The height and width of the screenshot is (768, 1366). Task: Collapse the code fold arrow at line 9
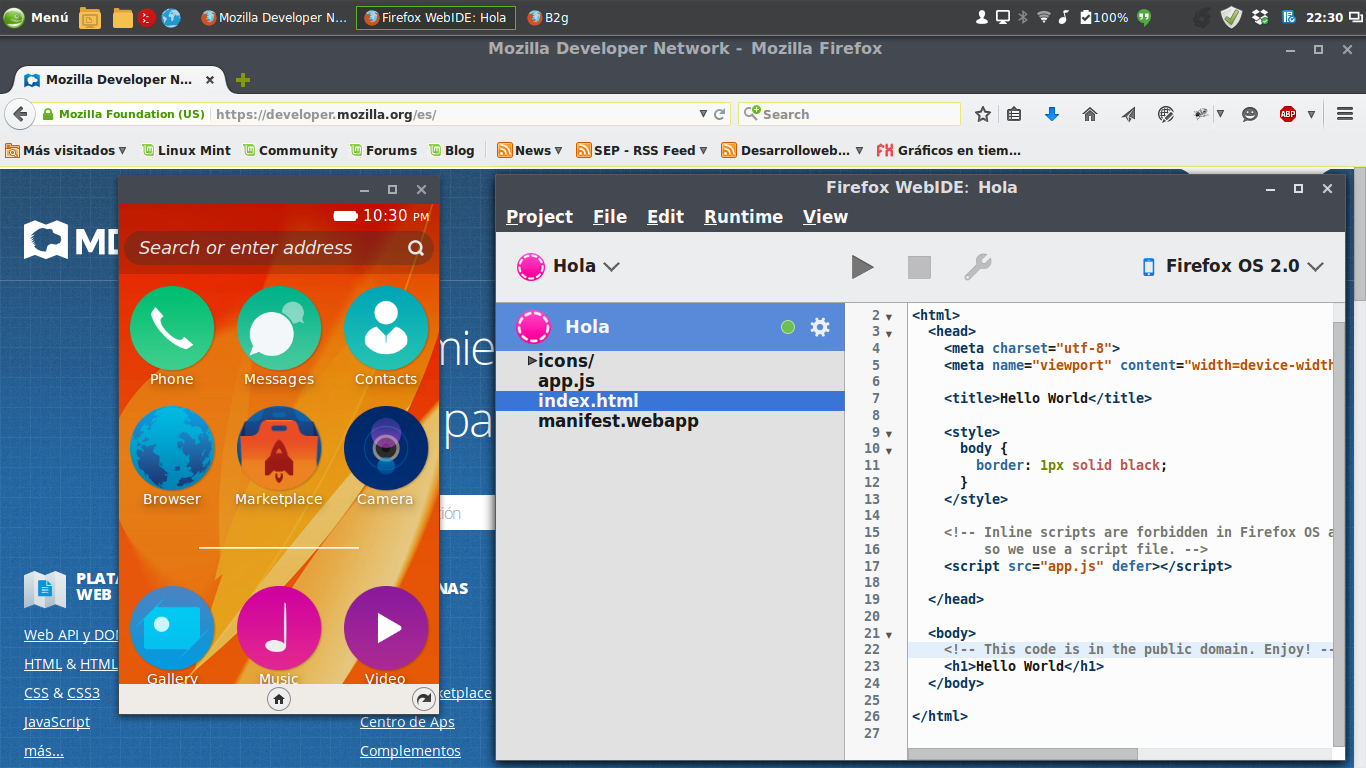(888, 434)
